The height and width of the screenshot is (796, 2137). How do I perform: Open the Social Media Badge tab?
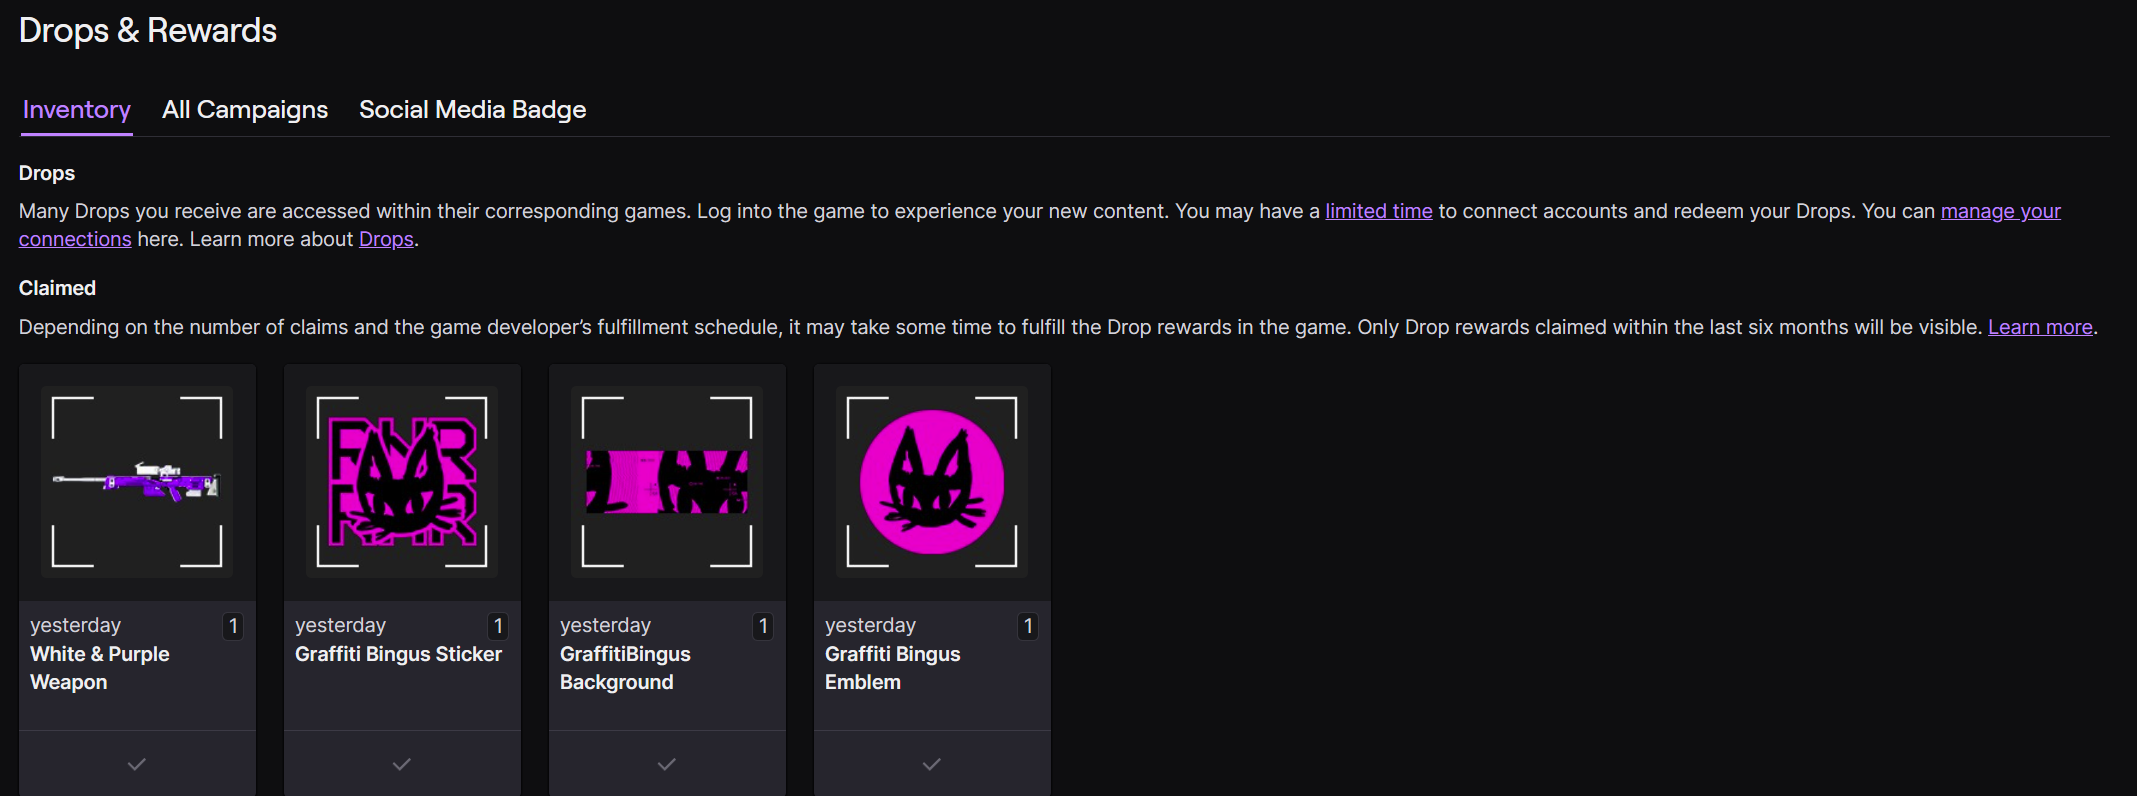tap(472, 110)
